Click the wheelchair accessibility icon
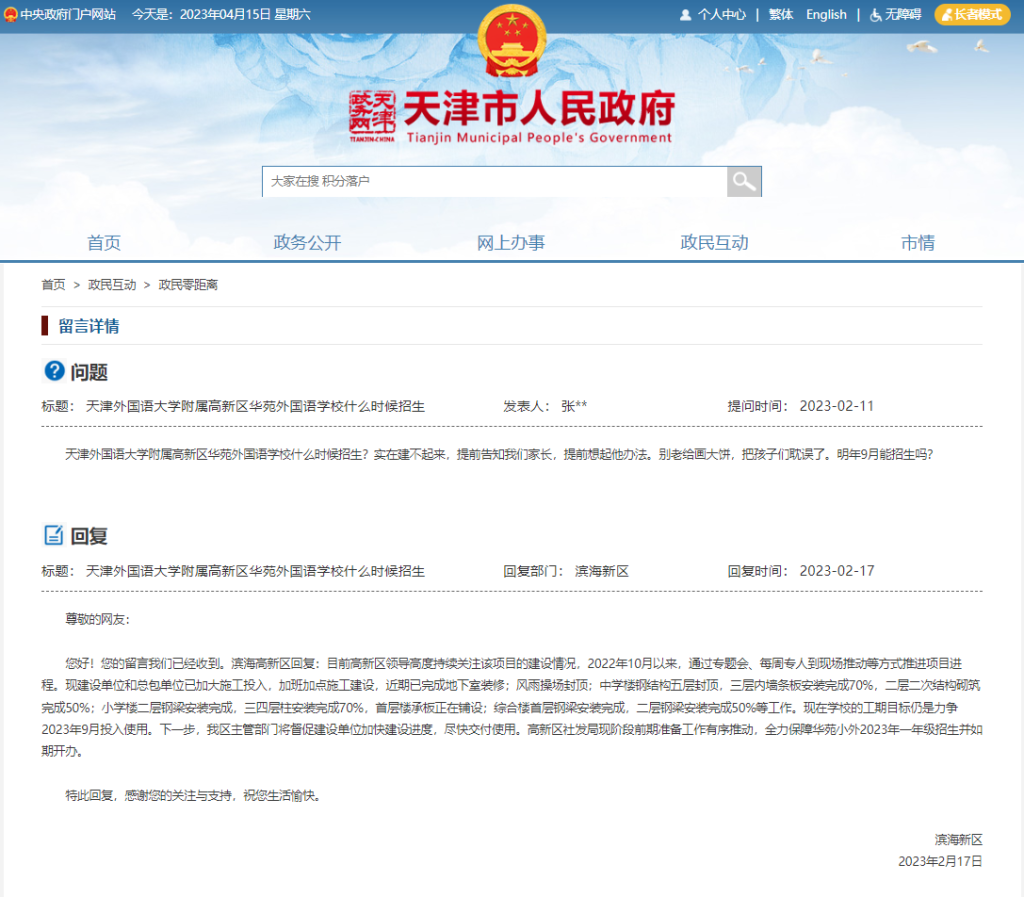The height and width of the screenshot is (897, 1024). click(x=876, y=15)
